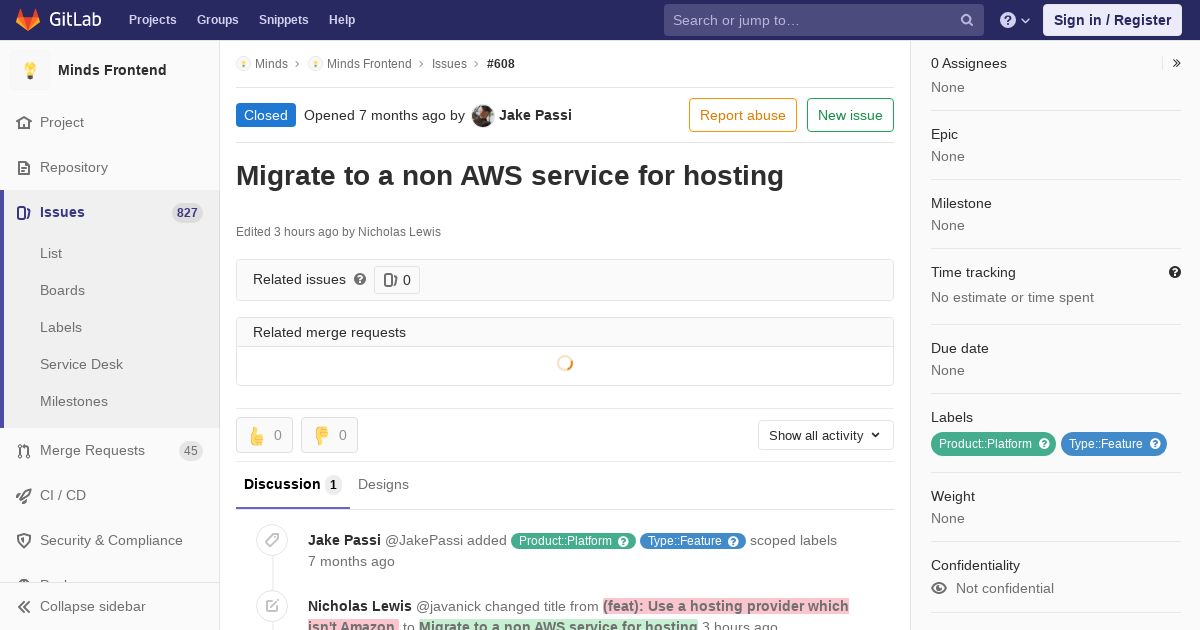This screenshot has width=1200, height=630.
Task: Click the New issue button
Action: (850, 115)
